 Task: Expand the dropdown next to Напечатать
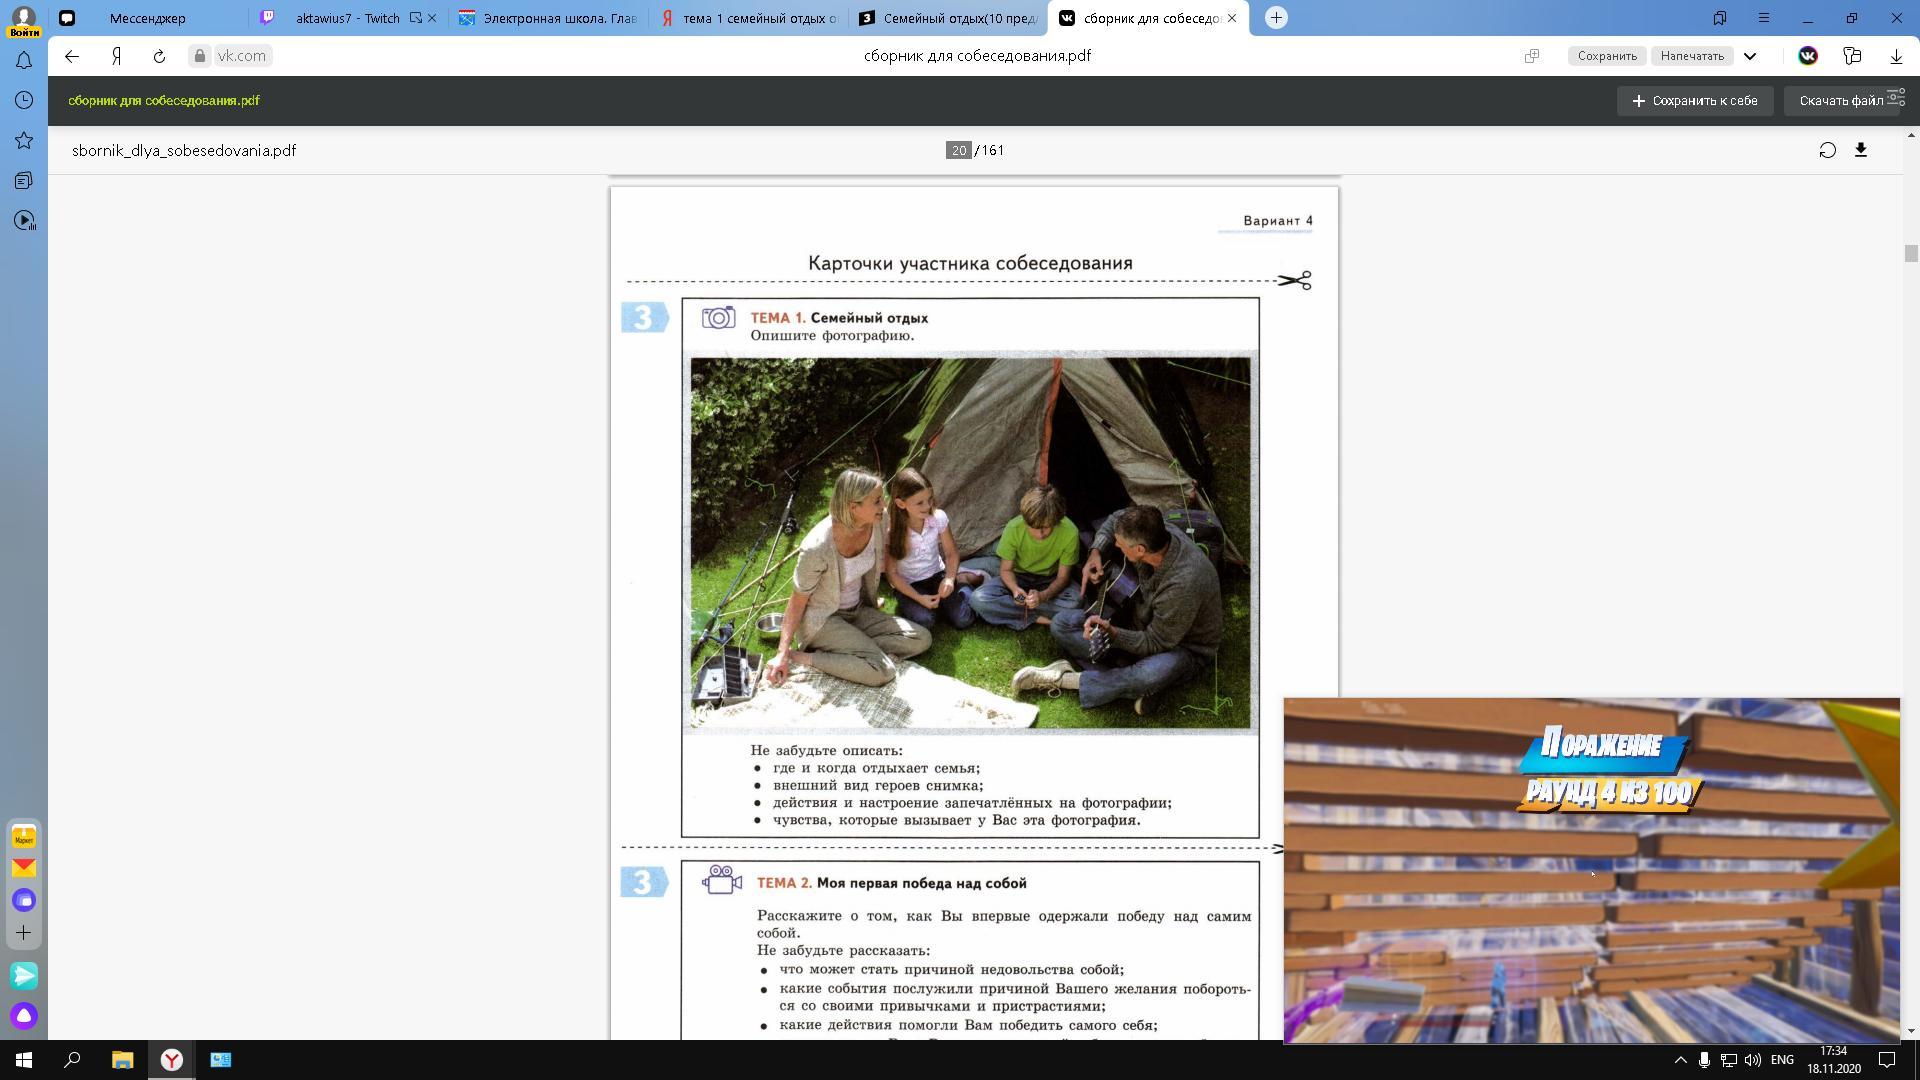[x=1750, y=56]
